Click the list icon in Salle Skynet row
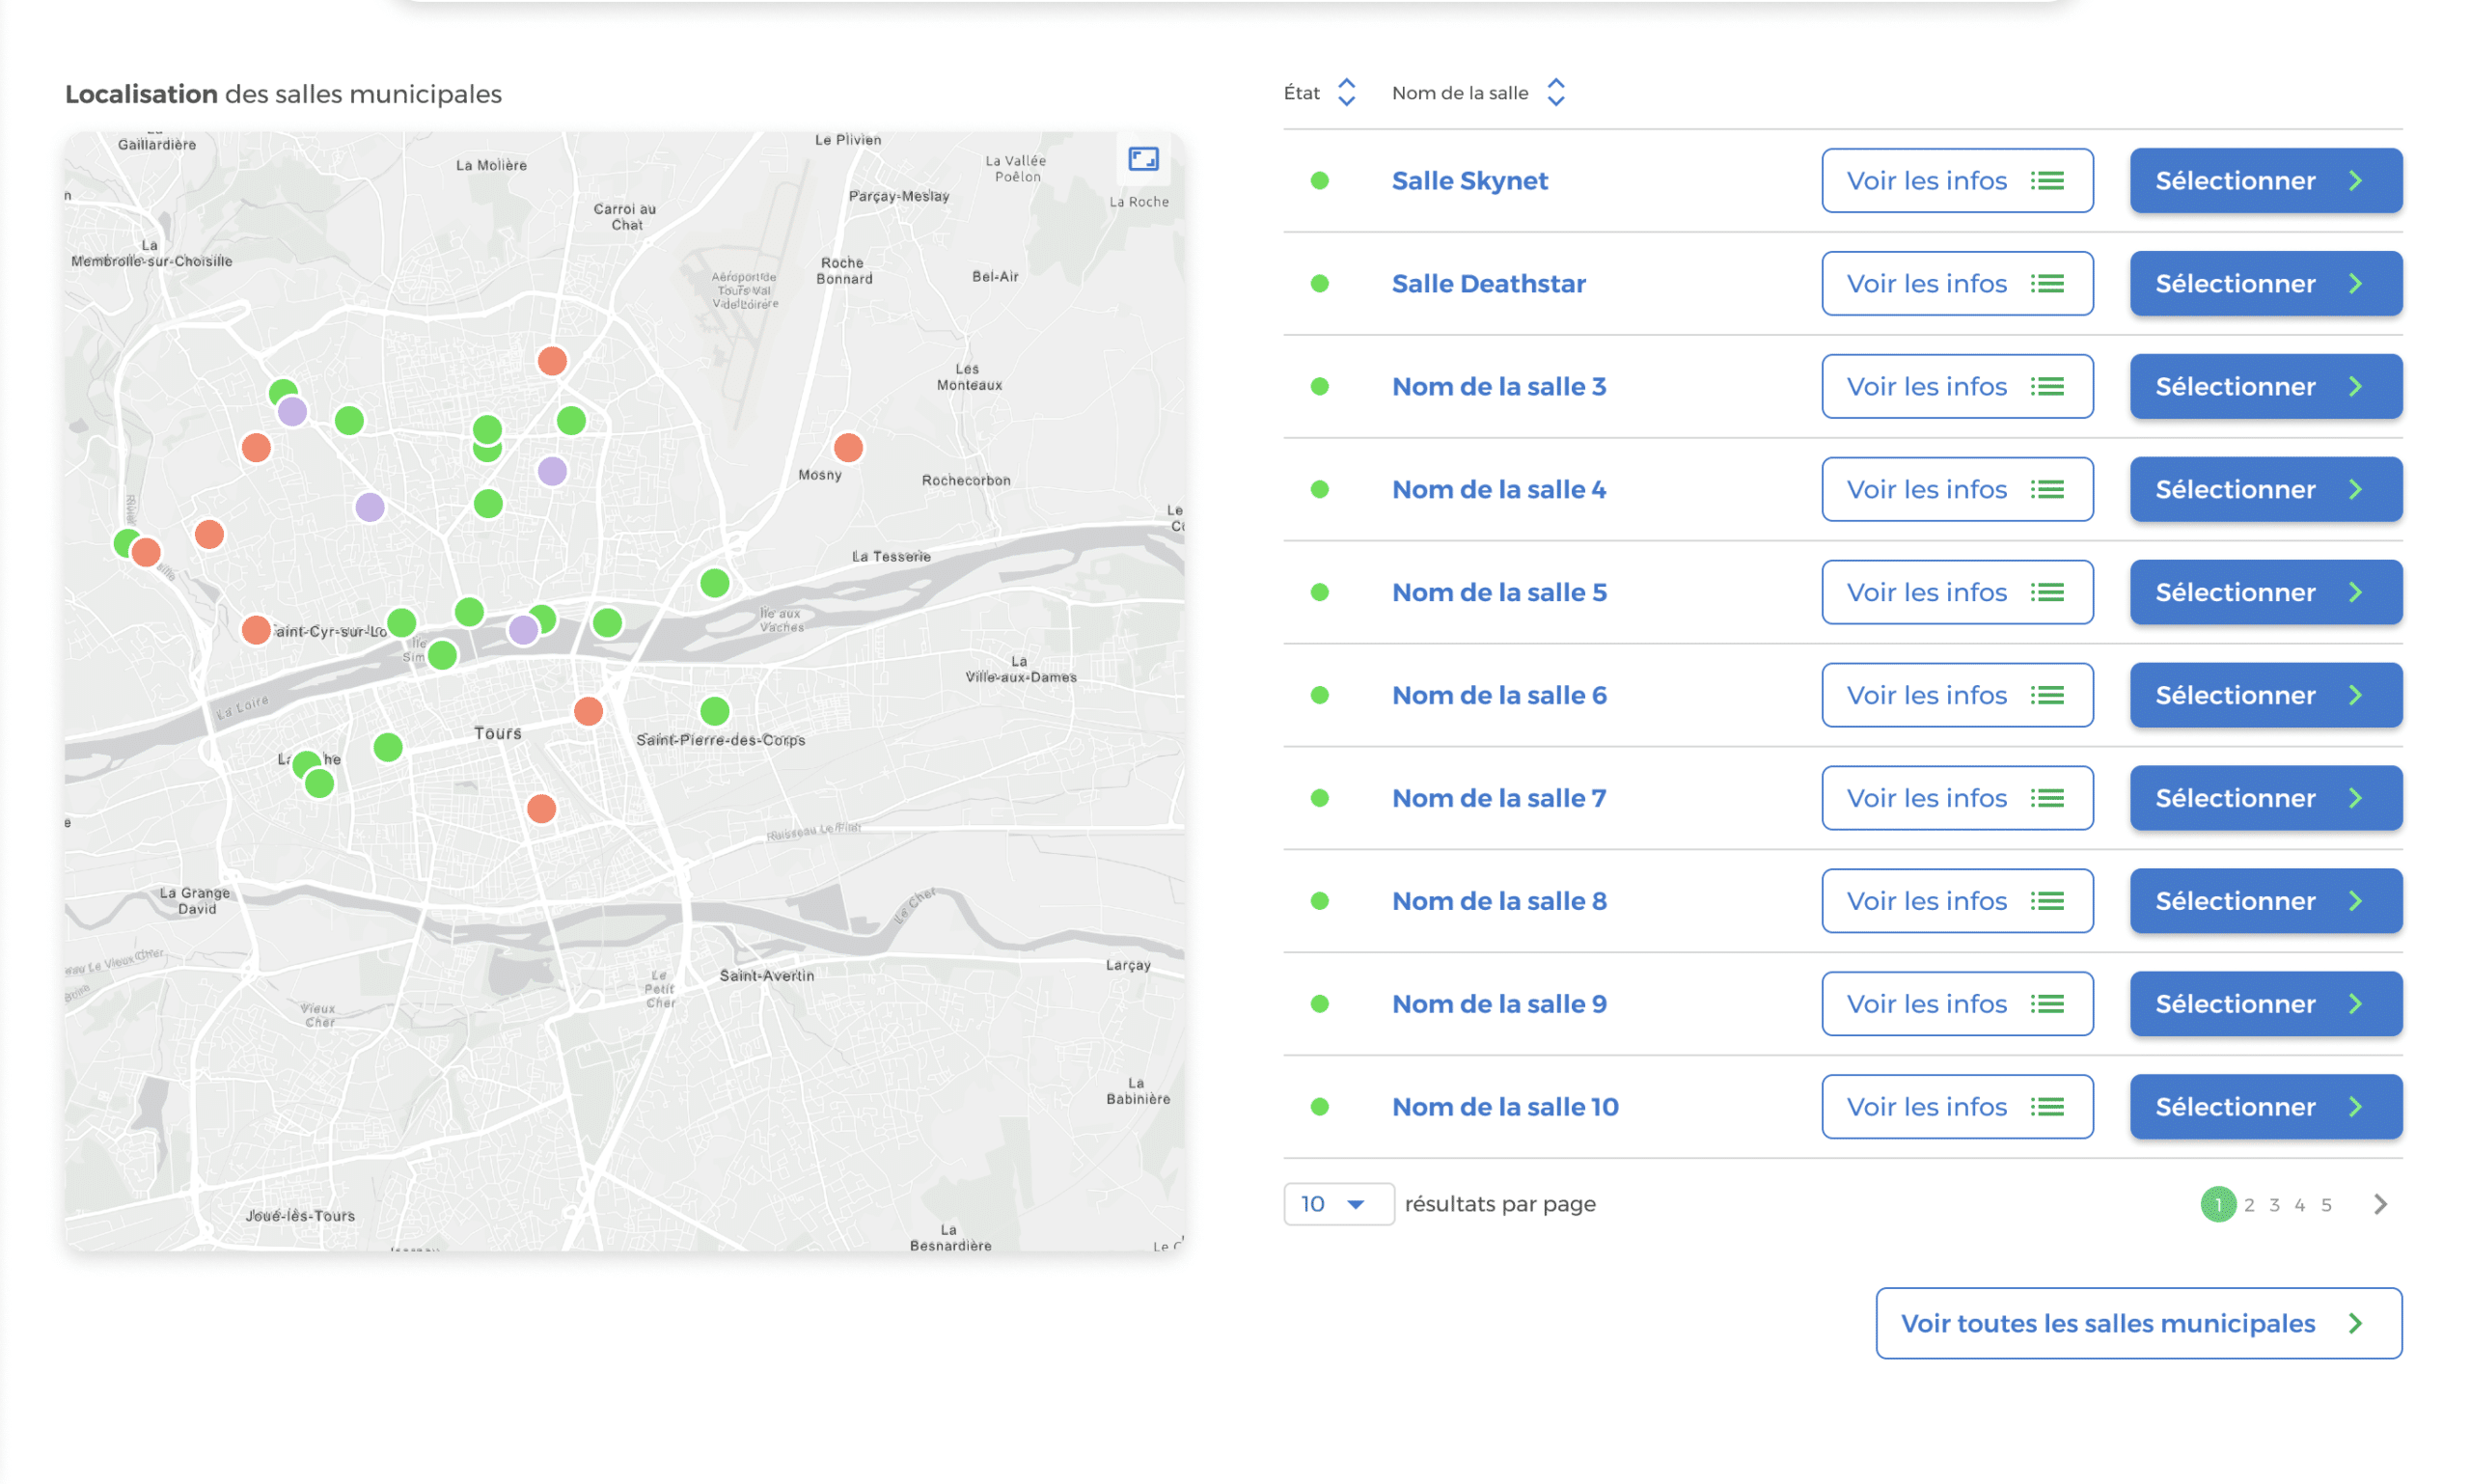2470x1484 pixels. click(2047, 181)
